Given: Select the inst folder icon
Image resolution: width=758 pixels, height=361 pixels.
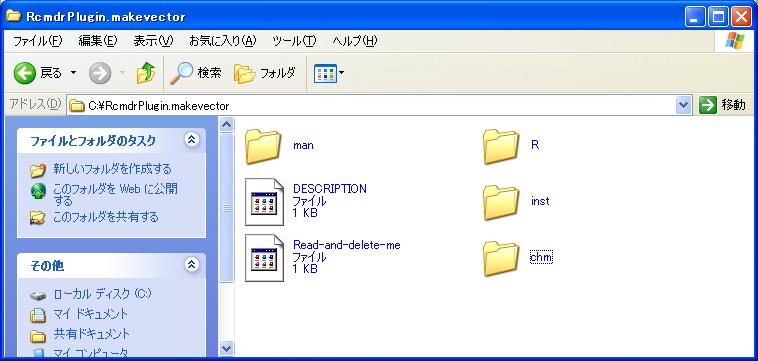Looking at the screenshot, I should tap(501, 202).
